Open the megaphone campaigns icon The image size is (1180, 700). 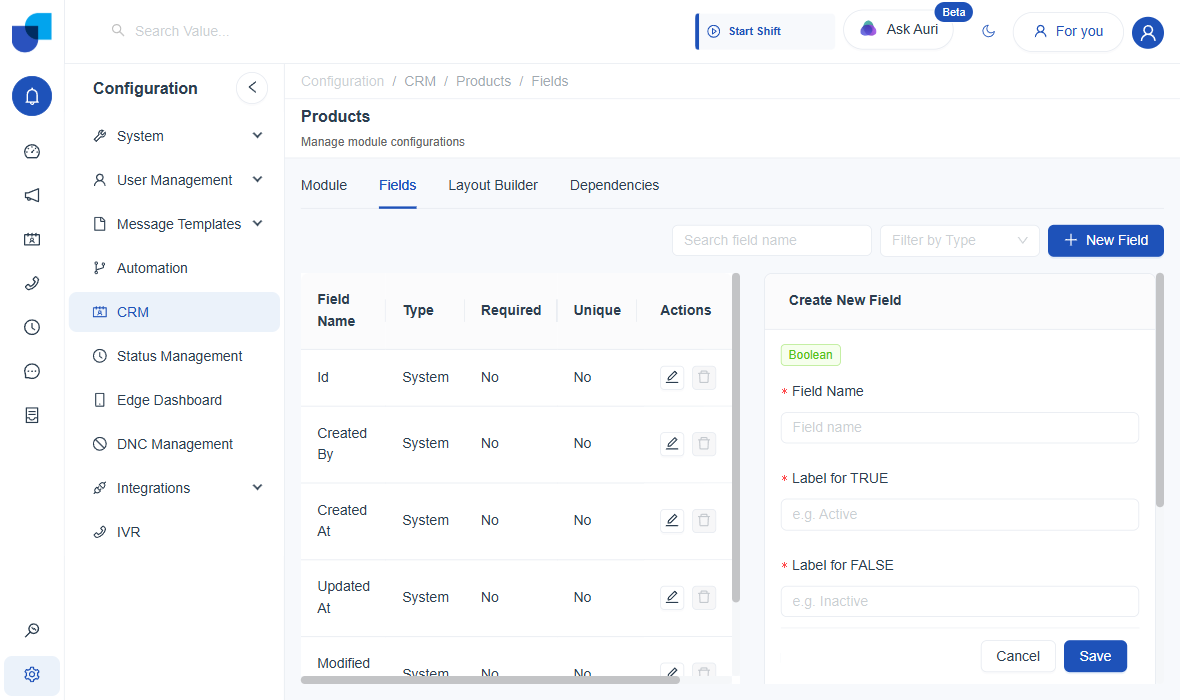[x=32, y=196]
